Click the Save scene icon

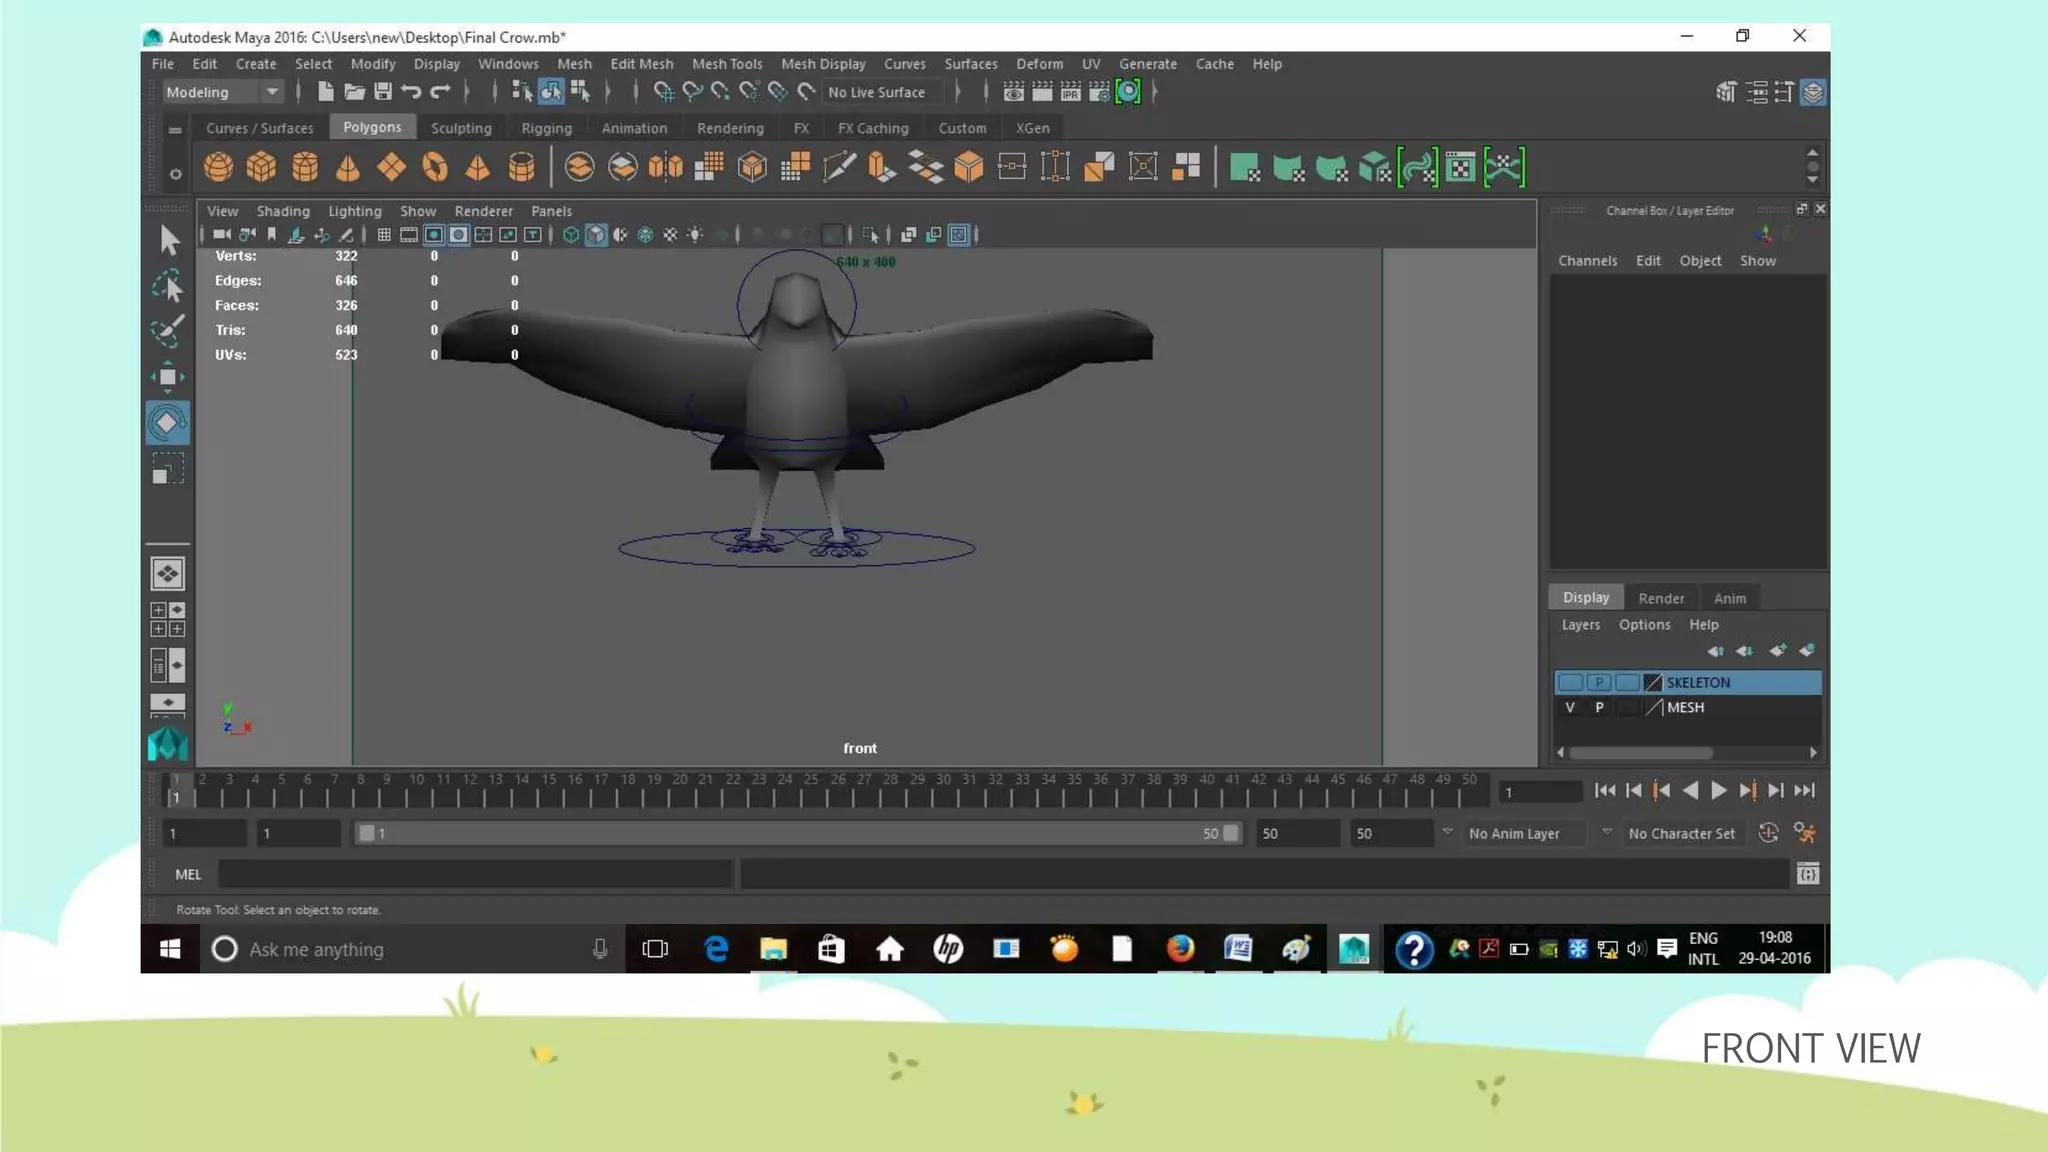(x=383, y=92)
